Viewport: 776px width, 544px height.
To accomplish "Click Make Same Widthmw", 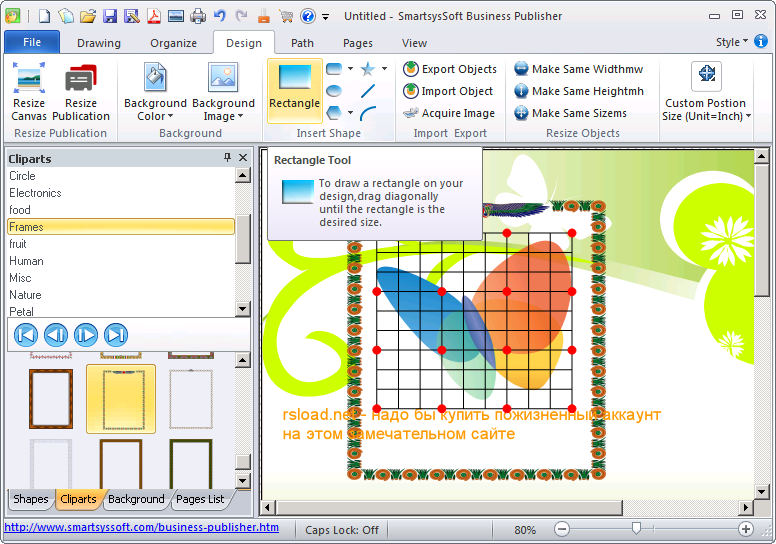I will click(579, 69).
